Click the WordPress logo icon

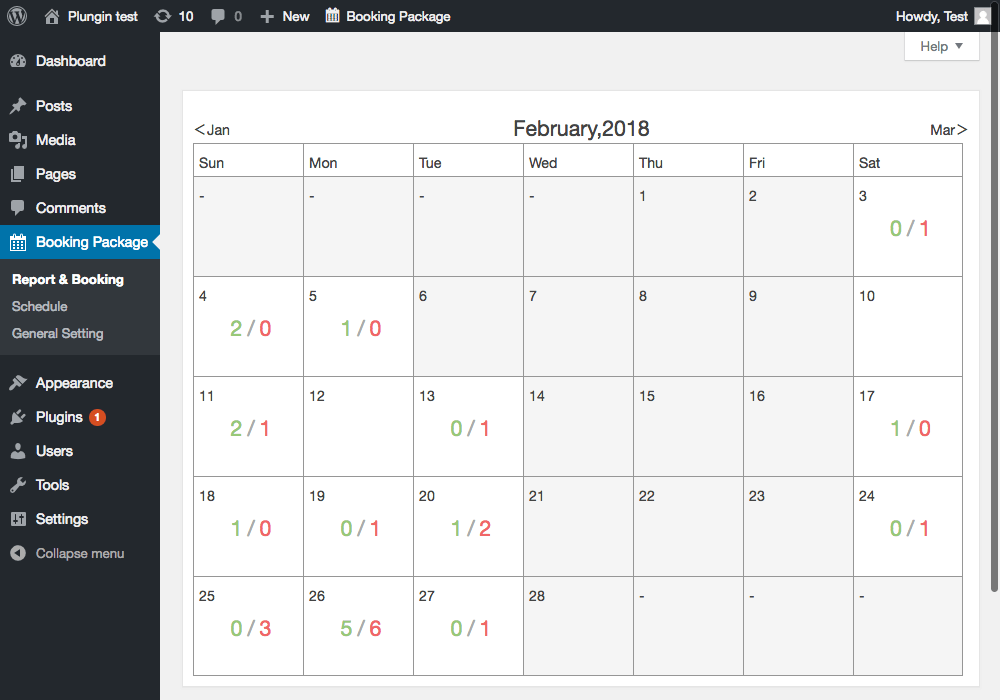[17, 16]
